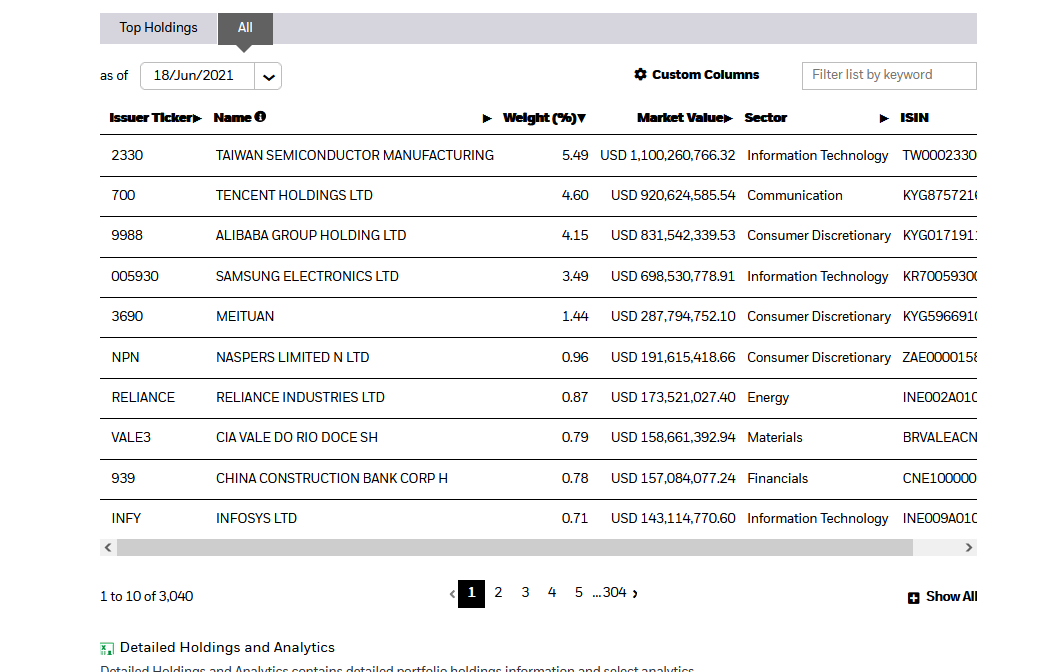
Task: Click NASPERS LIMITED N LTD name
Action: (292, 357)
